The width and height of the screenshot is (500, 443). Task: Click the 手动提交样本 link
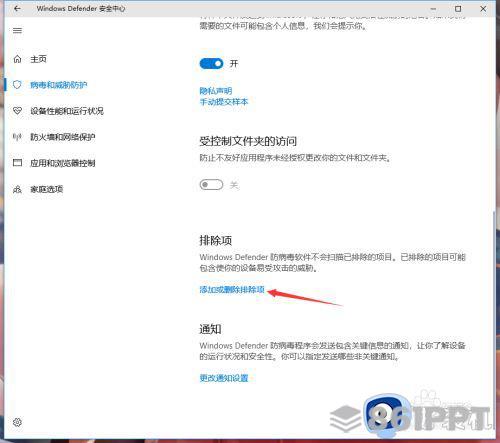(x=224, y=102)
